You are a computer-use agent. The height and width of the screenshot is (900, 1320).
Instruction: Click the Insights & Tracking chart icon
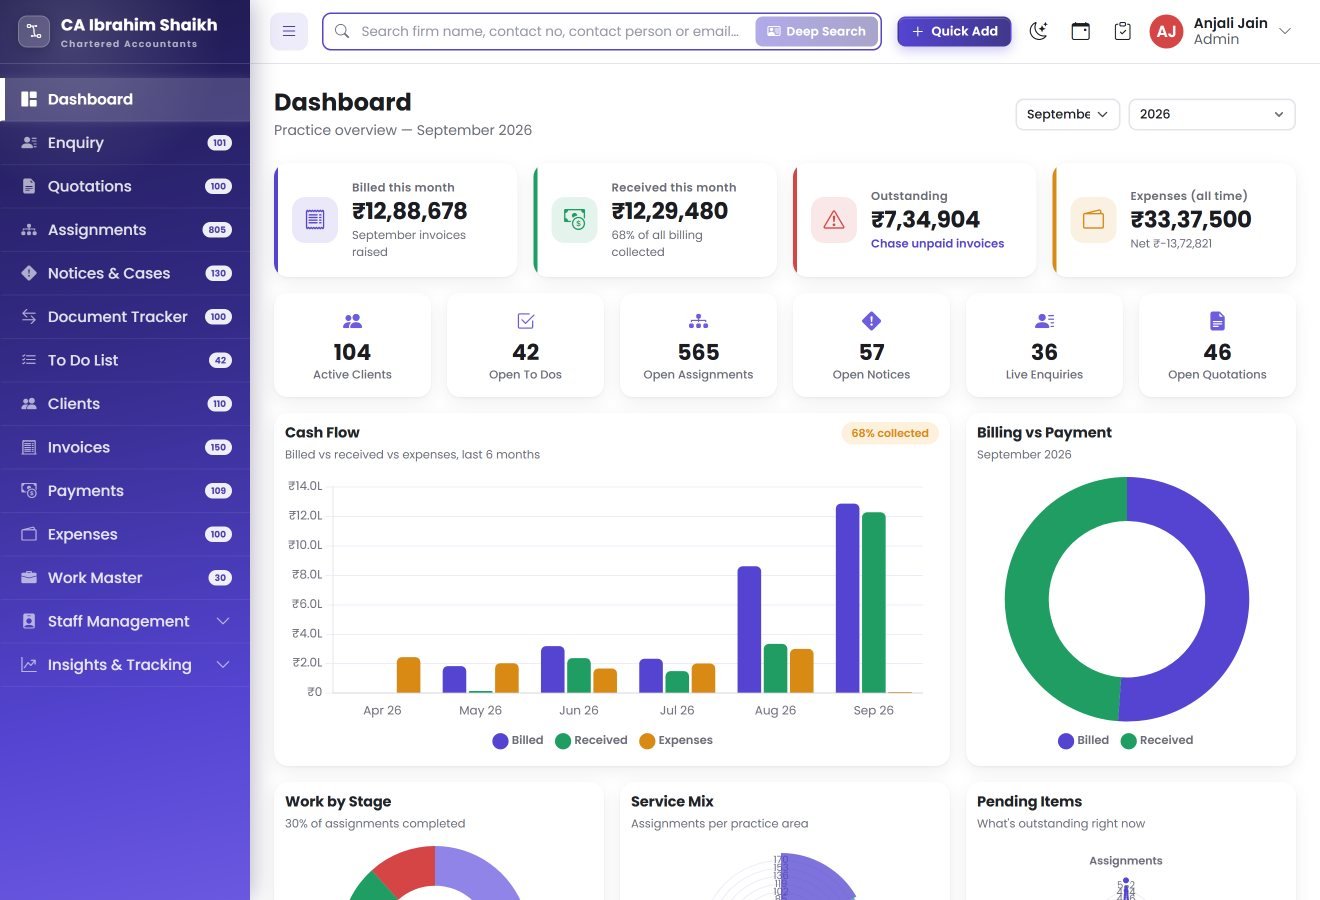[29, 665]
